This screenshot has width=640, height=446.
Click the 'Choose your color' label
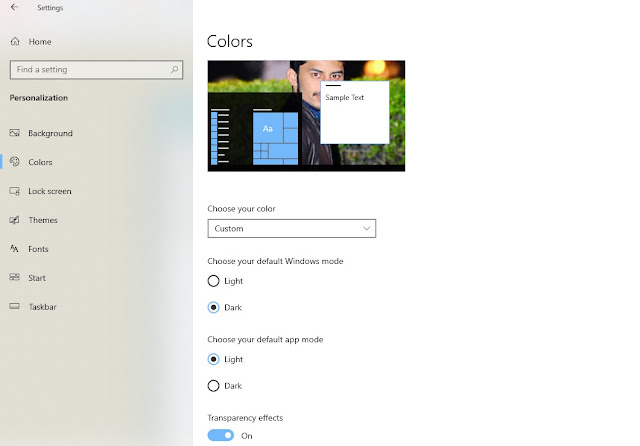click(241, 209)
